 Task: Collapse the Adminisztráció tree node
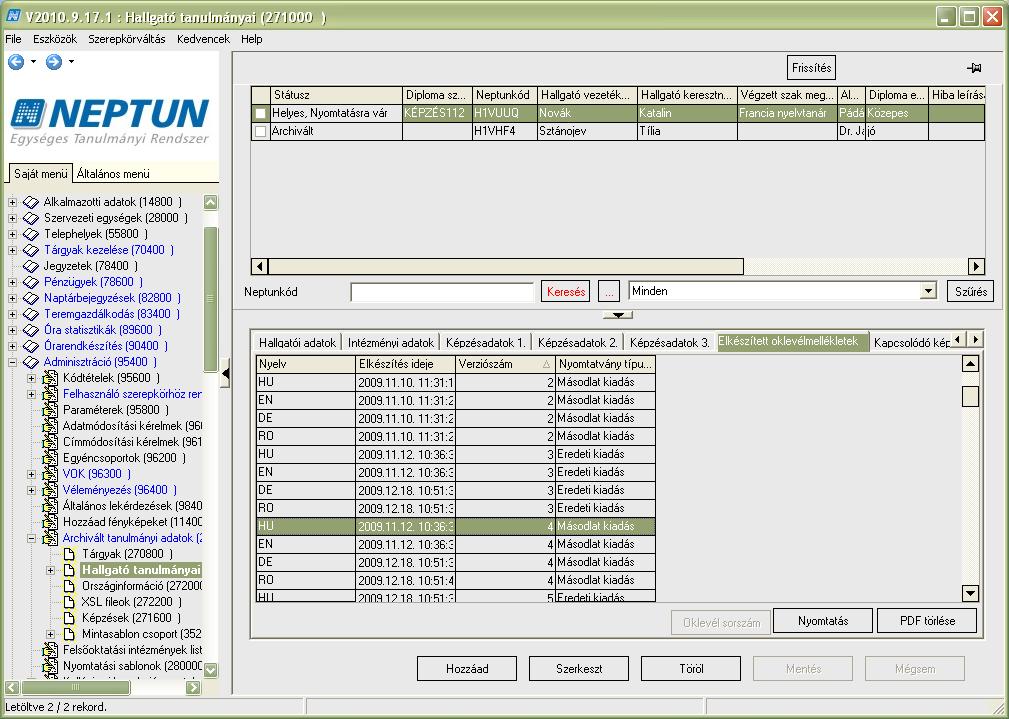[12, 362]
